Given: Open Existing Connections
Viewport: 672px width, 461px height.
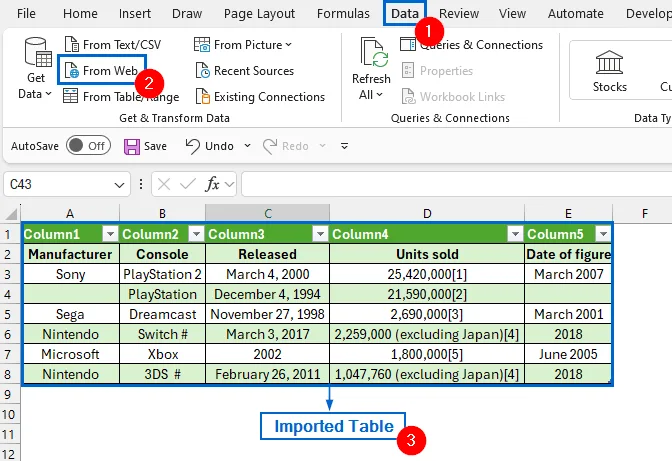Looking at the screenshot, I should (x=260, y=97).
